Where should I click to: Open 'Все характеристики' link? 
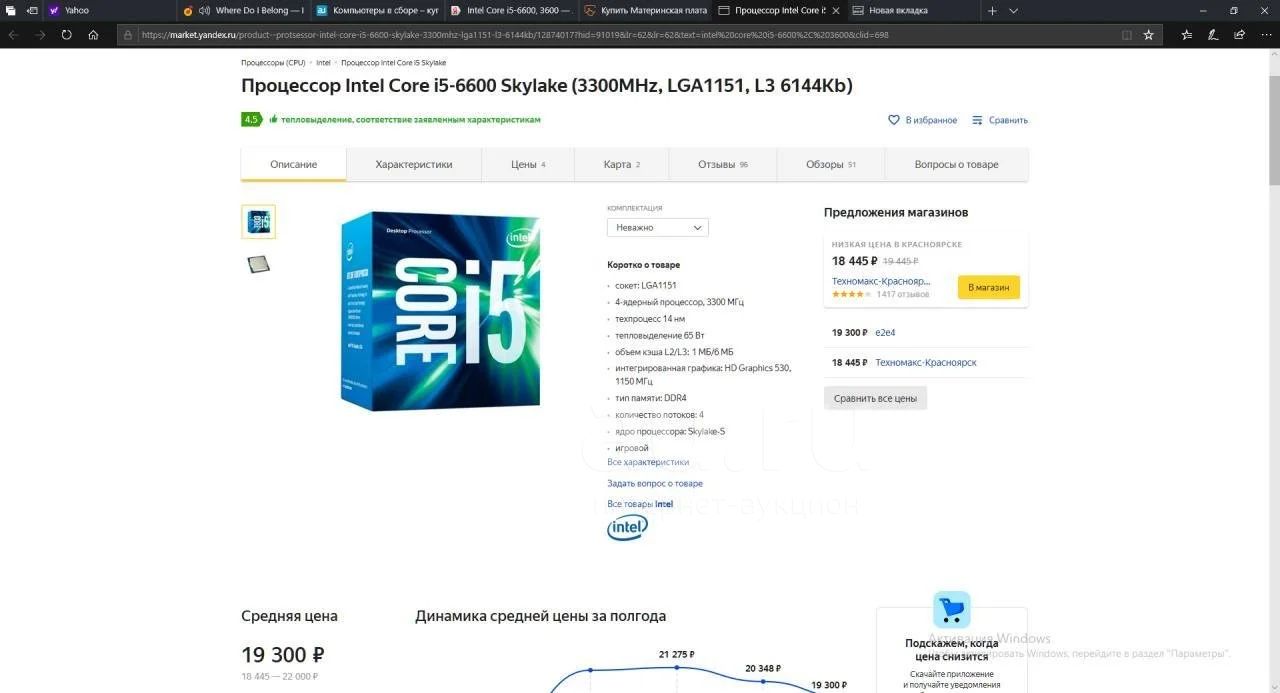[648, 462]
